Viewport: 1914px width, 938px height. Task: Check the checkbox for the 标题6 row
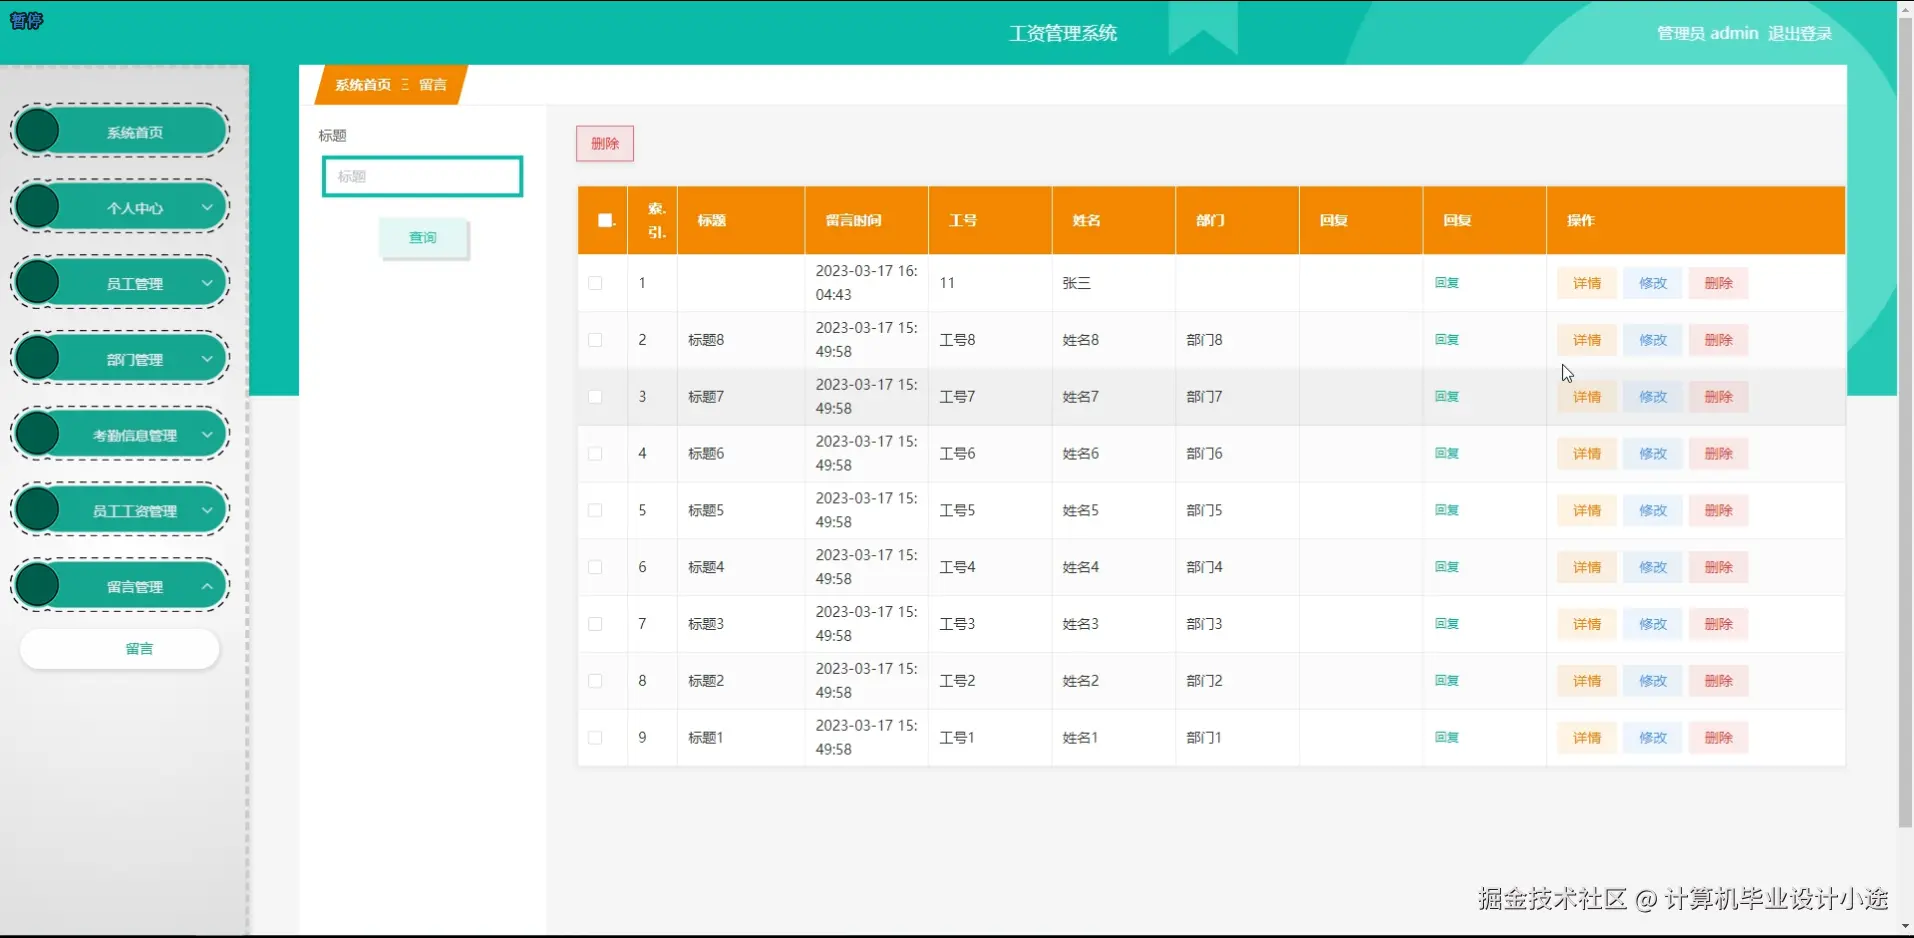[x=595, y=454]
